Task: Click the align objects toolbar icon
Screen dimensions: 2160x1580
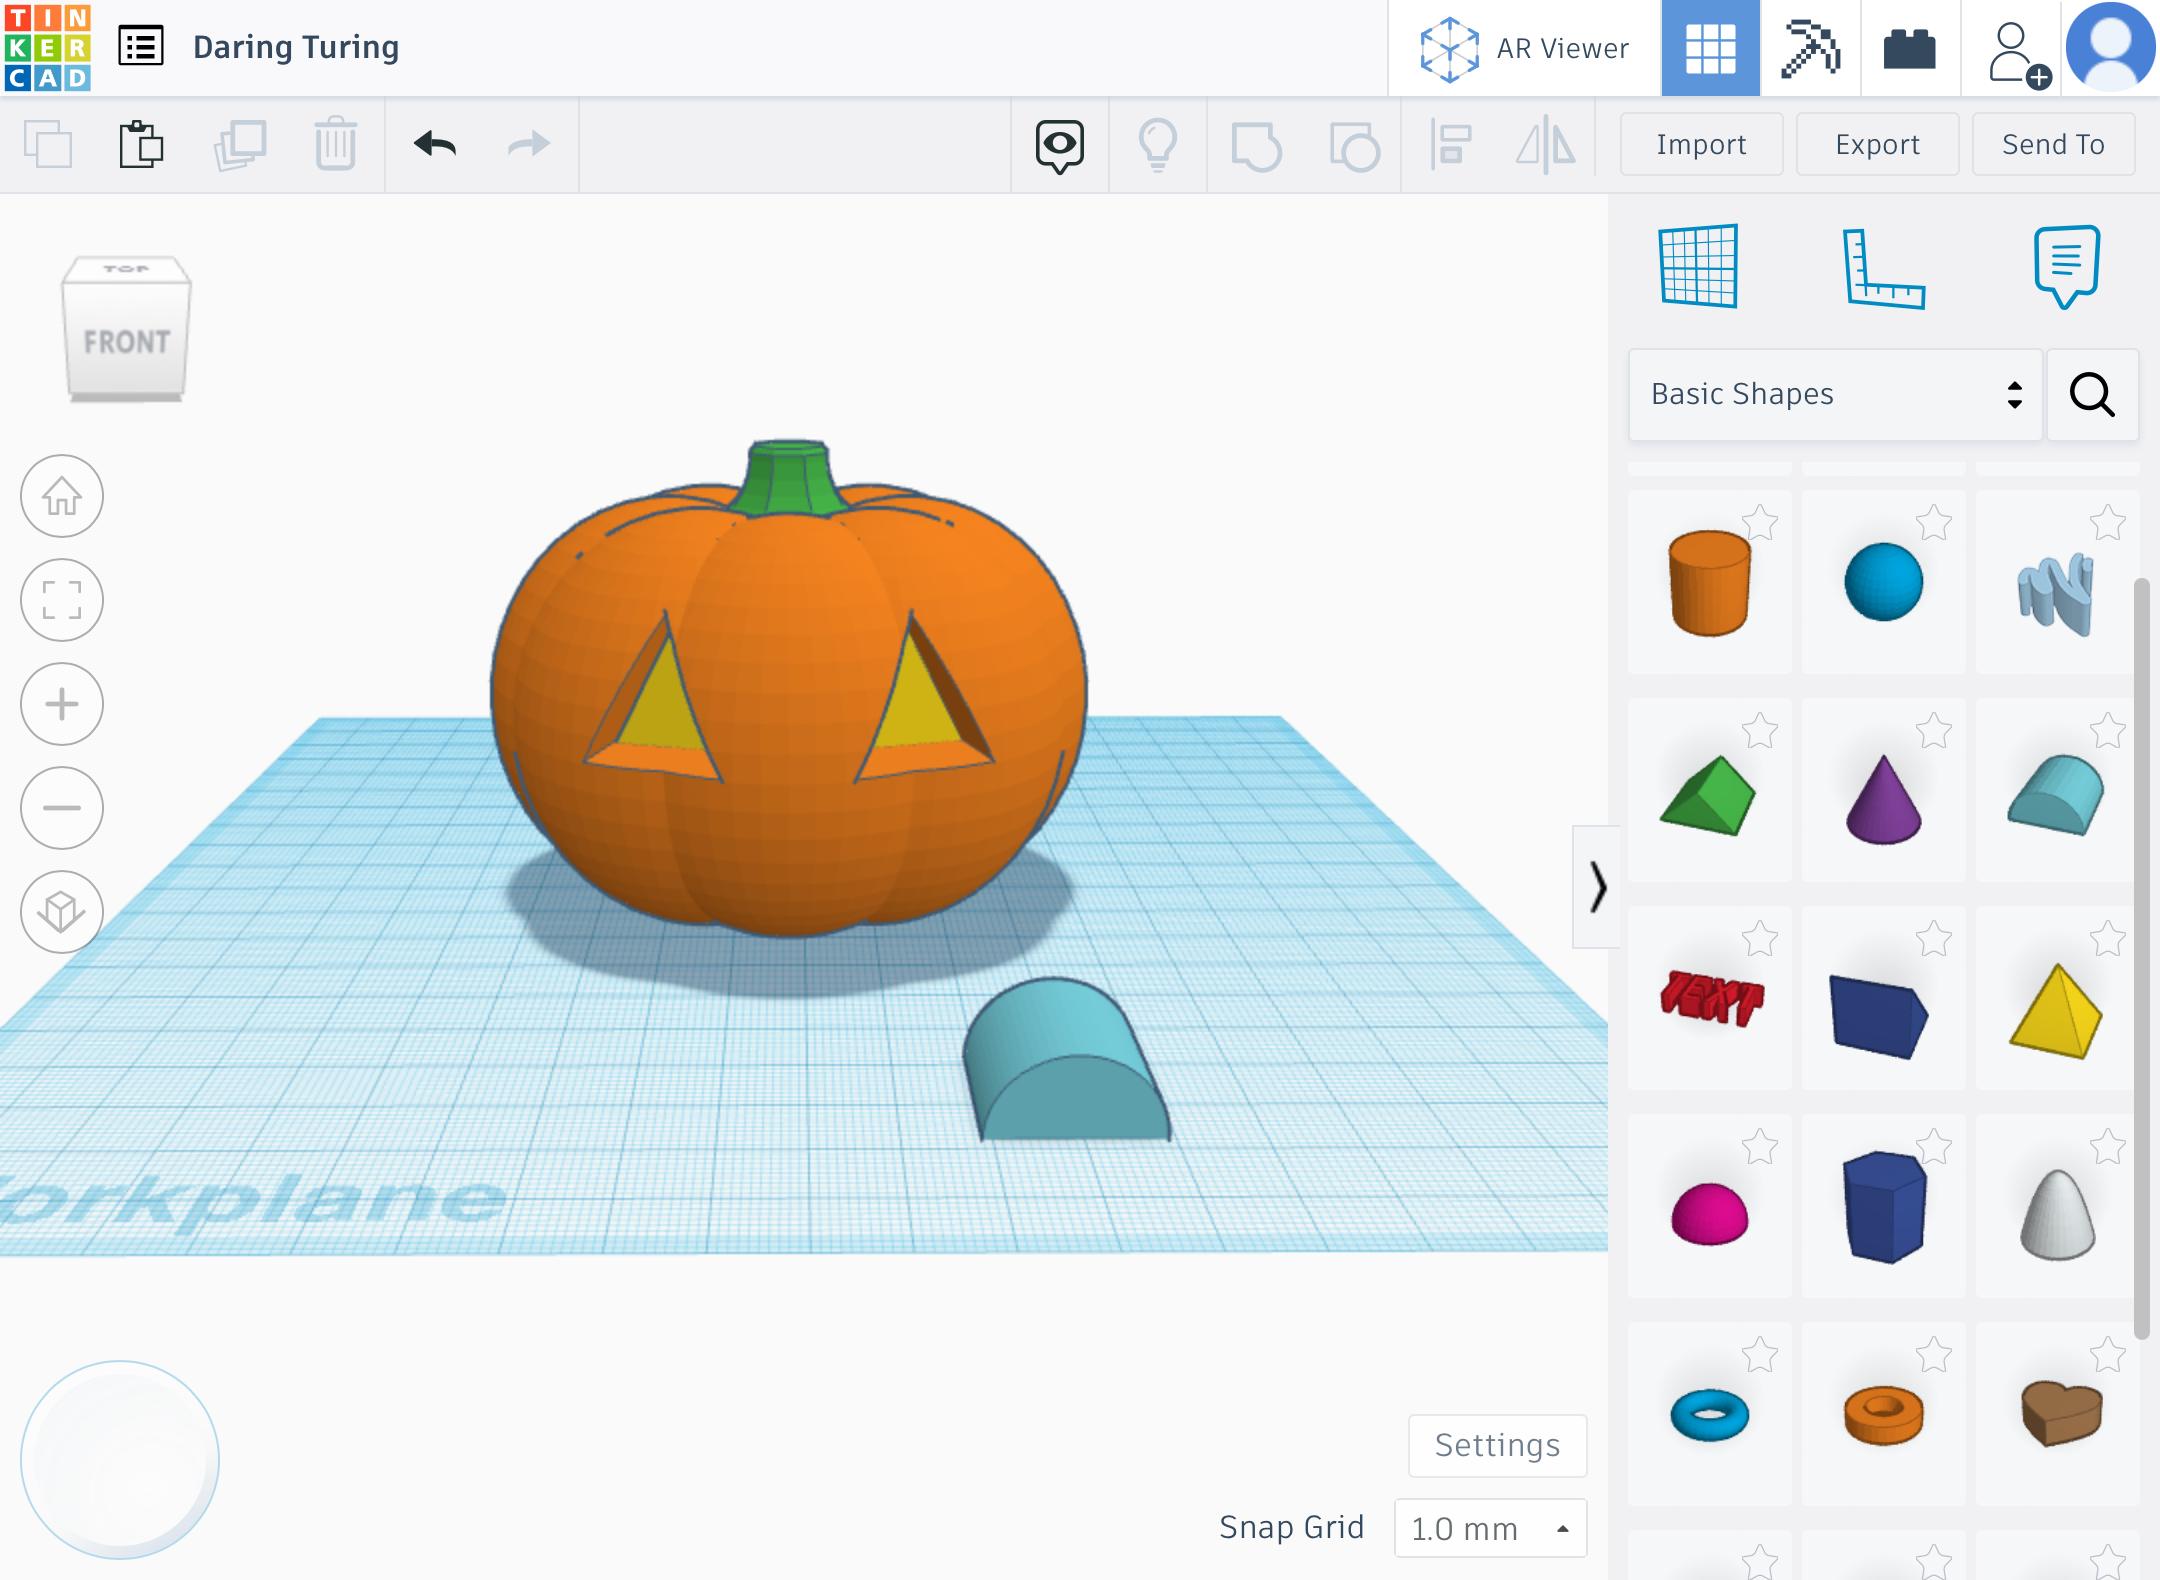Action: pos(1451,144)
